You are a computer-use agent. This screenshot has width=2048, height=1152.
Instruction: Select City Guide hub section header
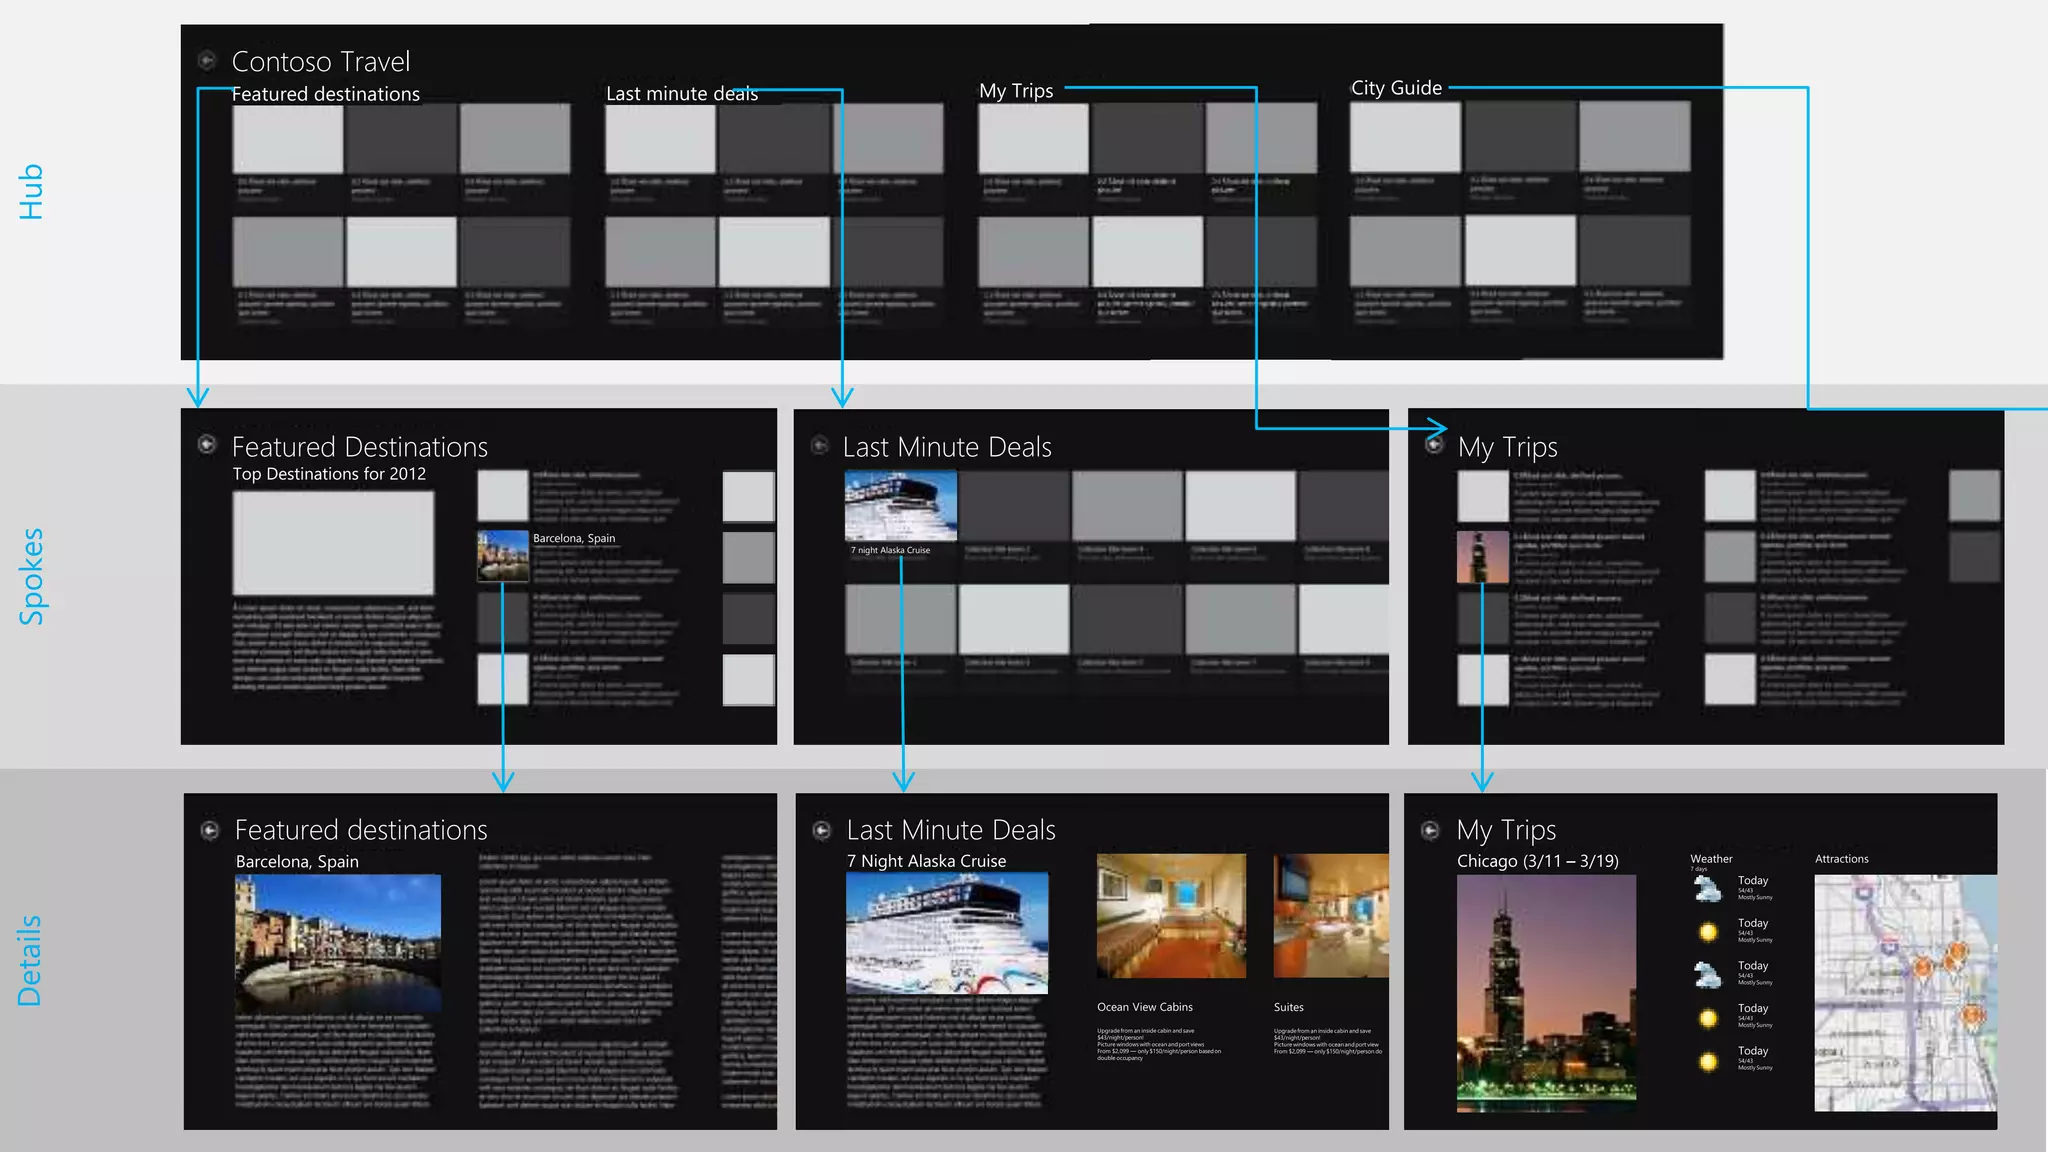tap(1396, 88)
